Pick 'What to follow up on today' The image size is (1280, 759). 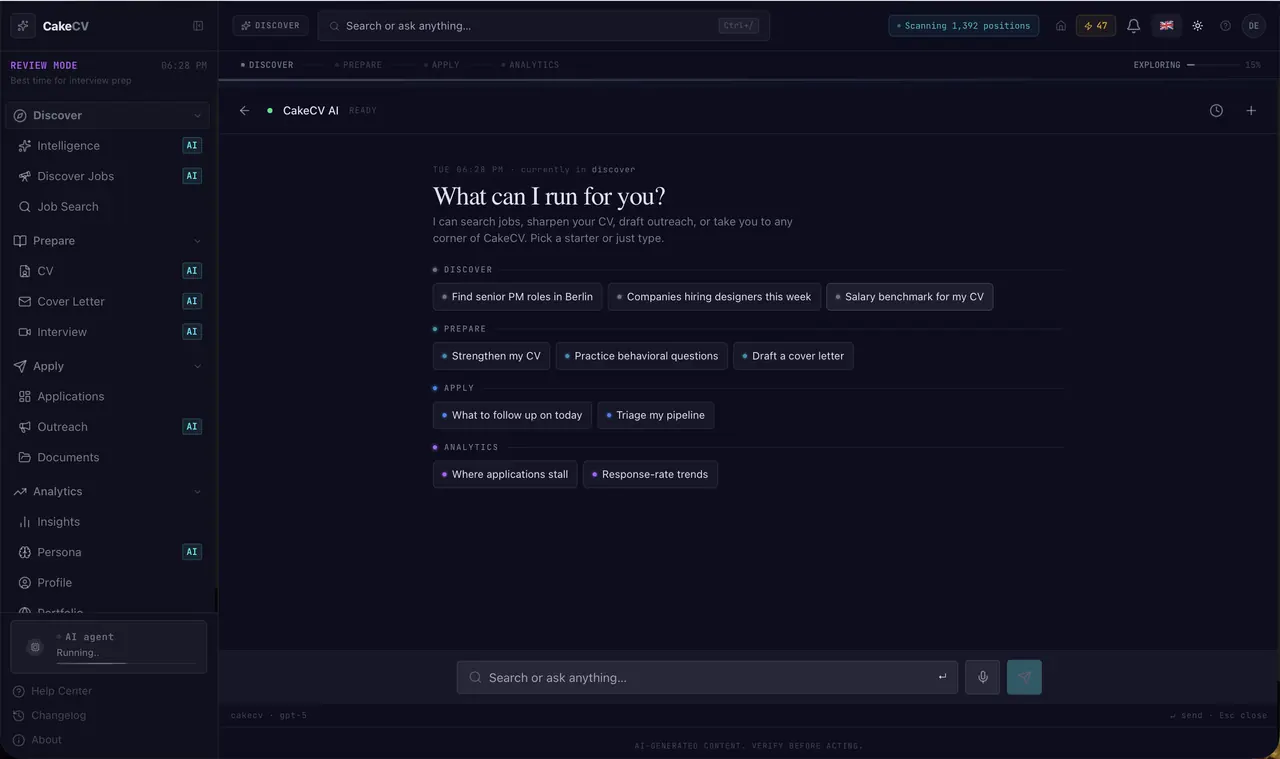pos(512,415)
